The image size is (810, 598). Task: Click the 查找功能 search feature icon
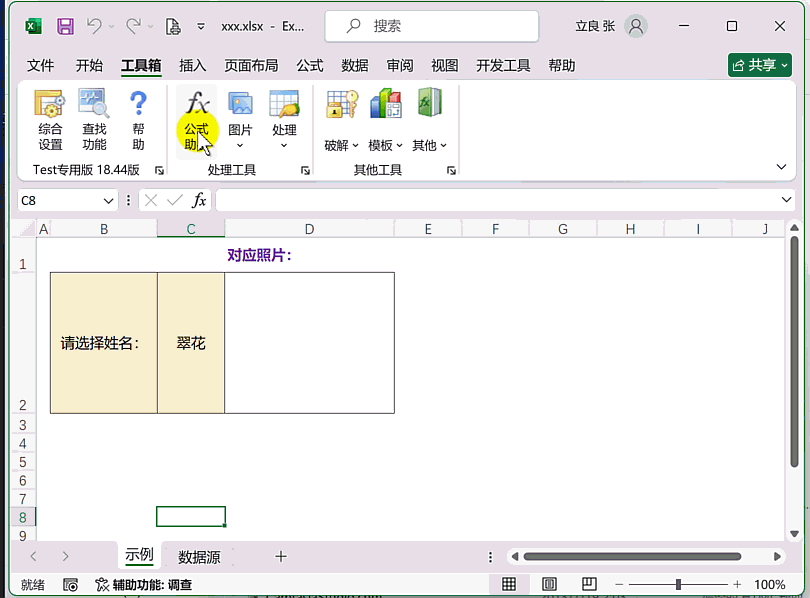(94, 119)
